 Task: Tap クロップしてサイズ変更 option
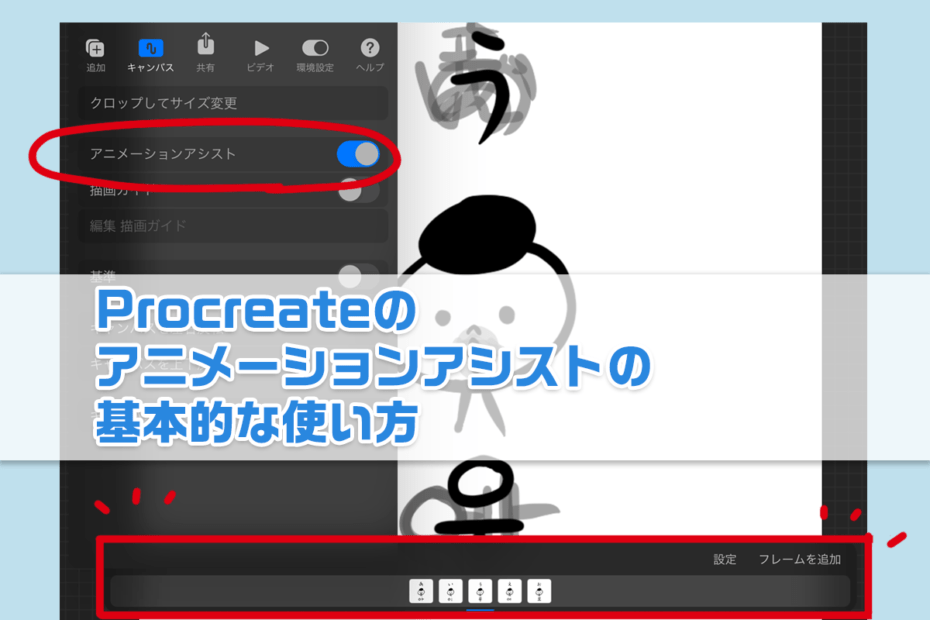click(x=233, y=103)
